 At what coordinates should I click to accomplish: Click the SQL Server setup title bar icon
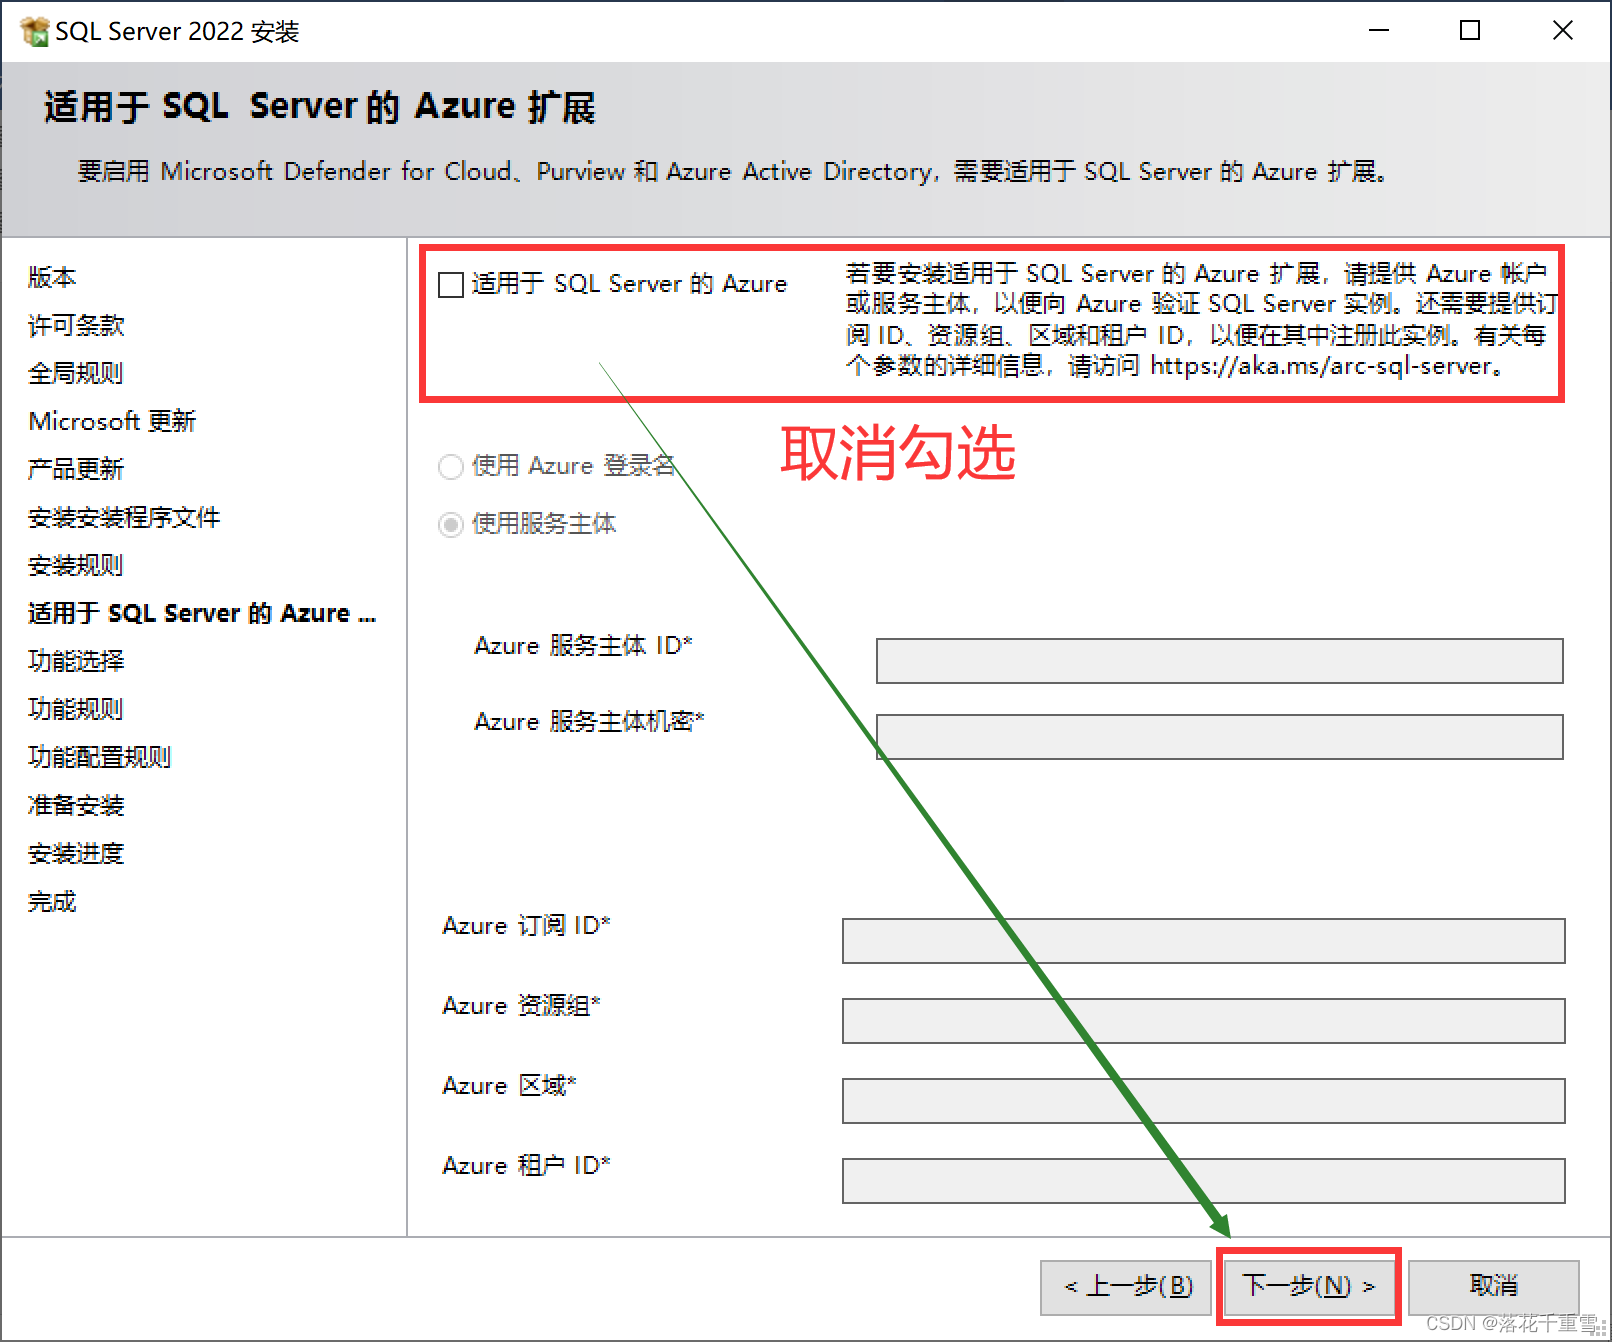pos(34,31)
